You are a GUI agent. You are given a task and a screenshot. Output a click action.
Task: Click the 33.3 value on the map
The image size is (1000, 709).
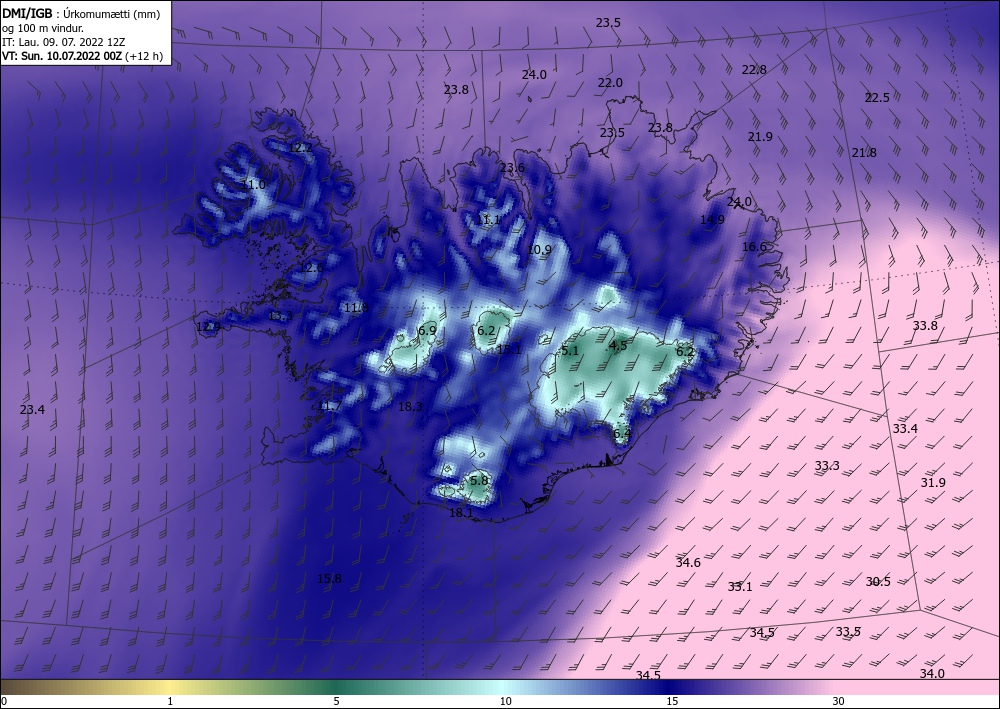click(x=827, y=466)
